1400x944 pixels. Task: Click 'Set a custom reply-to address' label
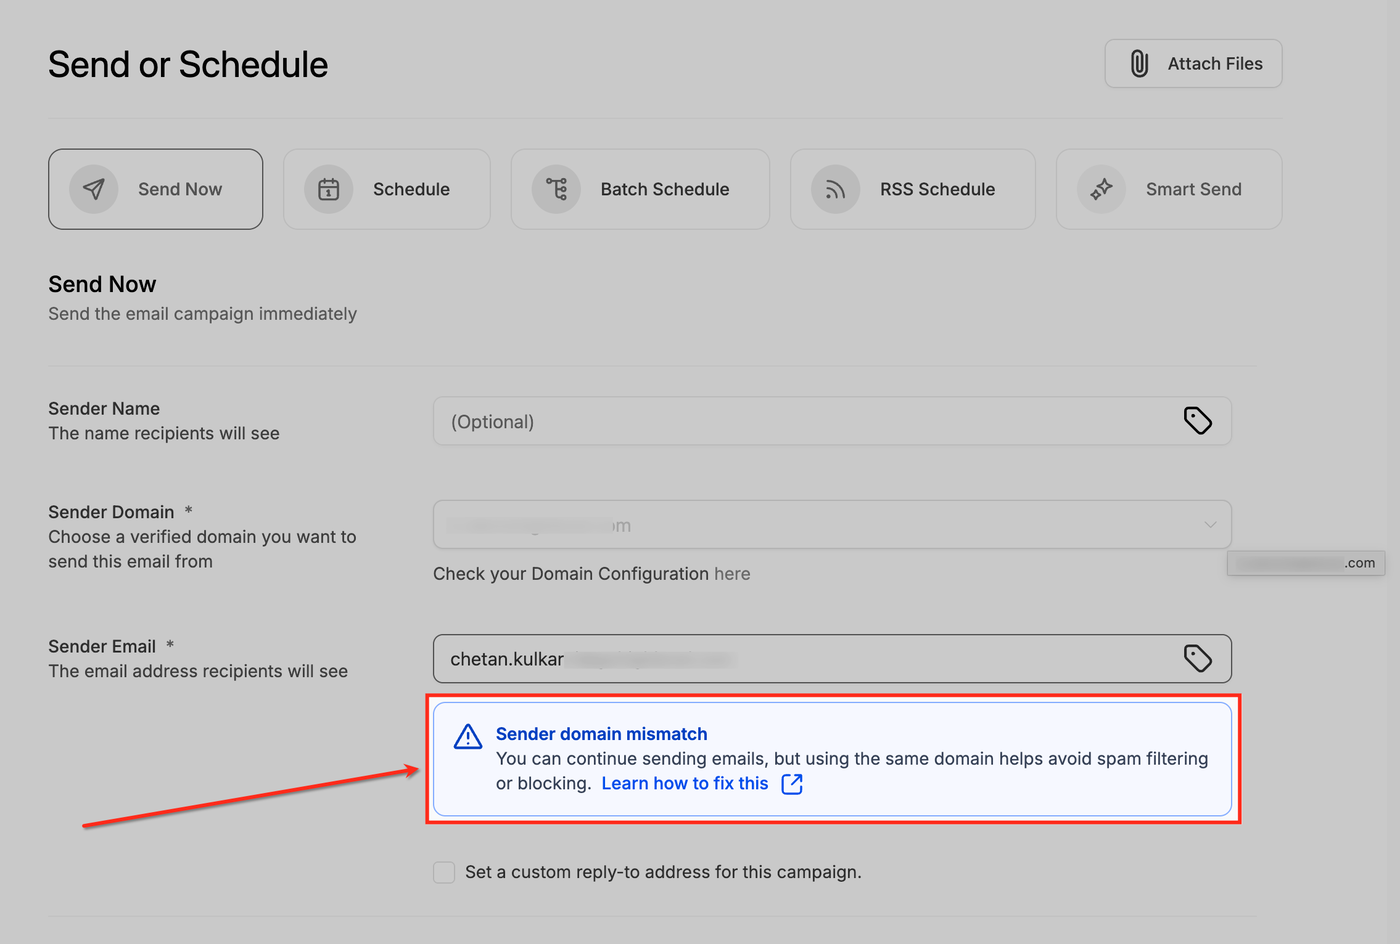(663, 872)
